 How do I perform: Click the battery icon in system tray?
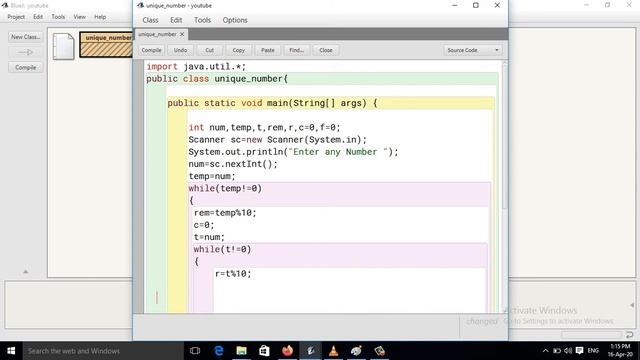click(557, 351)
